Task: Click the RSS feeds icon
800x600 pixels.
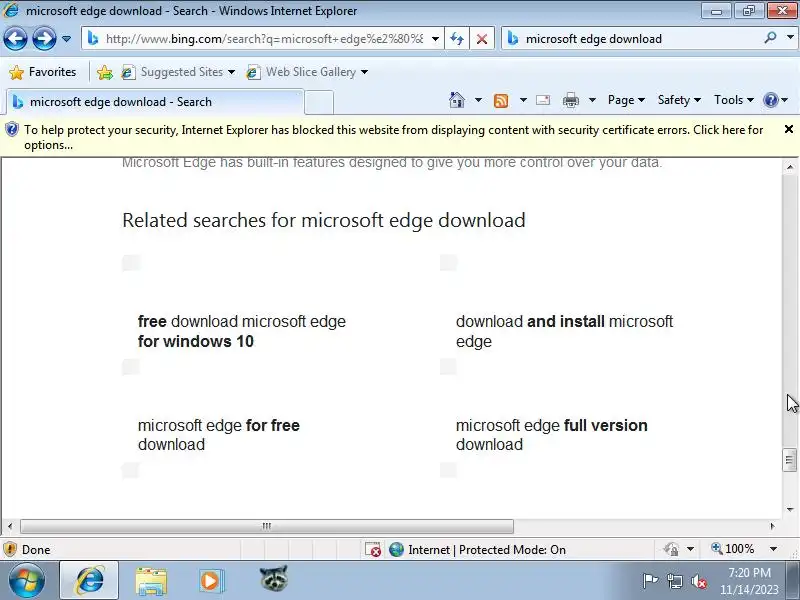Action: pos(501,101)
